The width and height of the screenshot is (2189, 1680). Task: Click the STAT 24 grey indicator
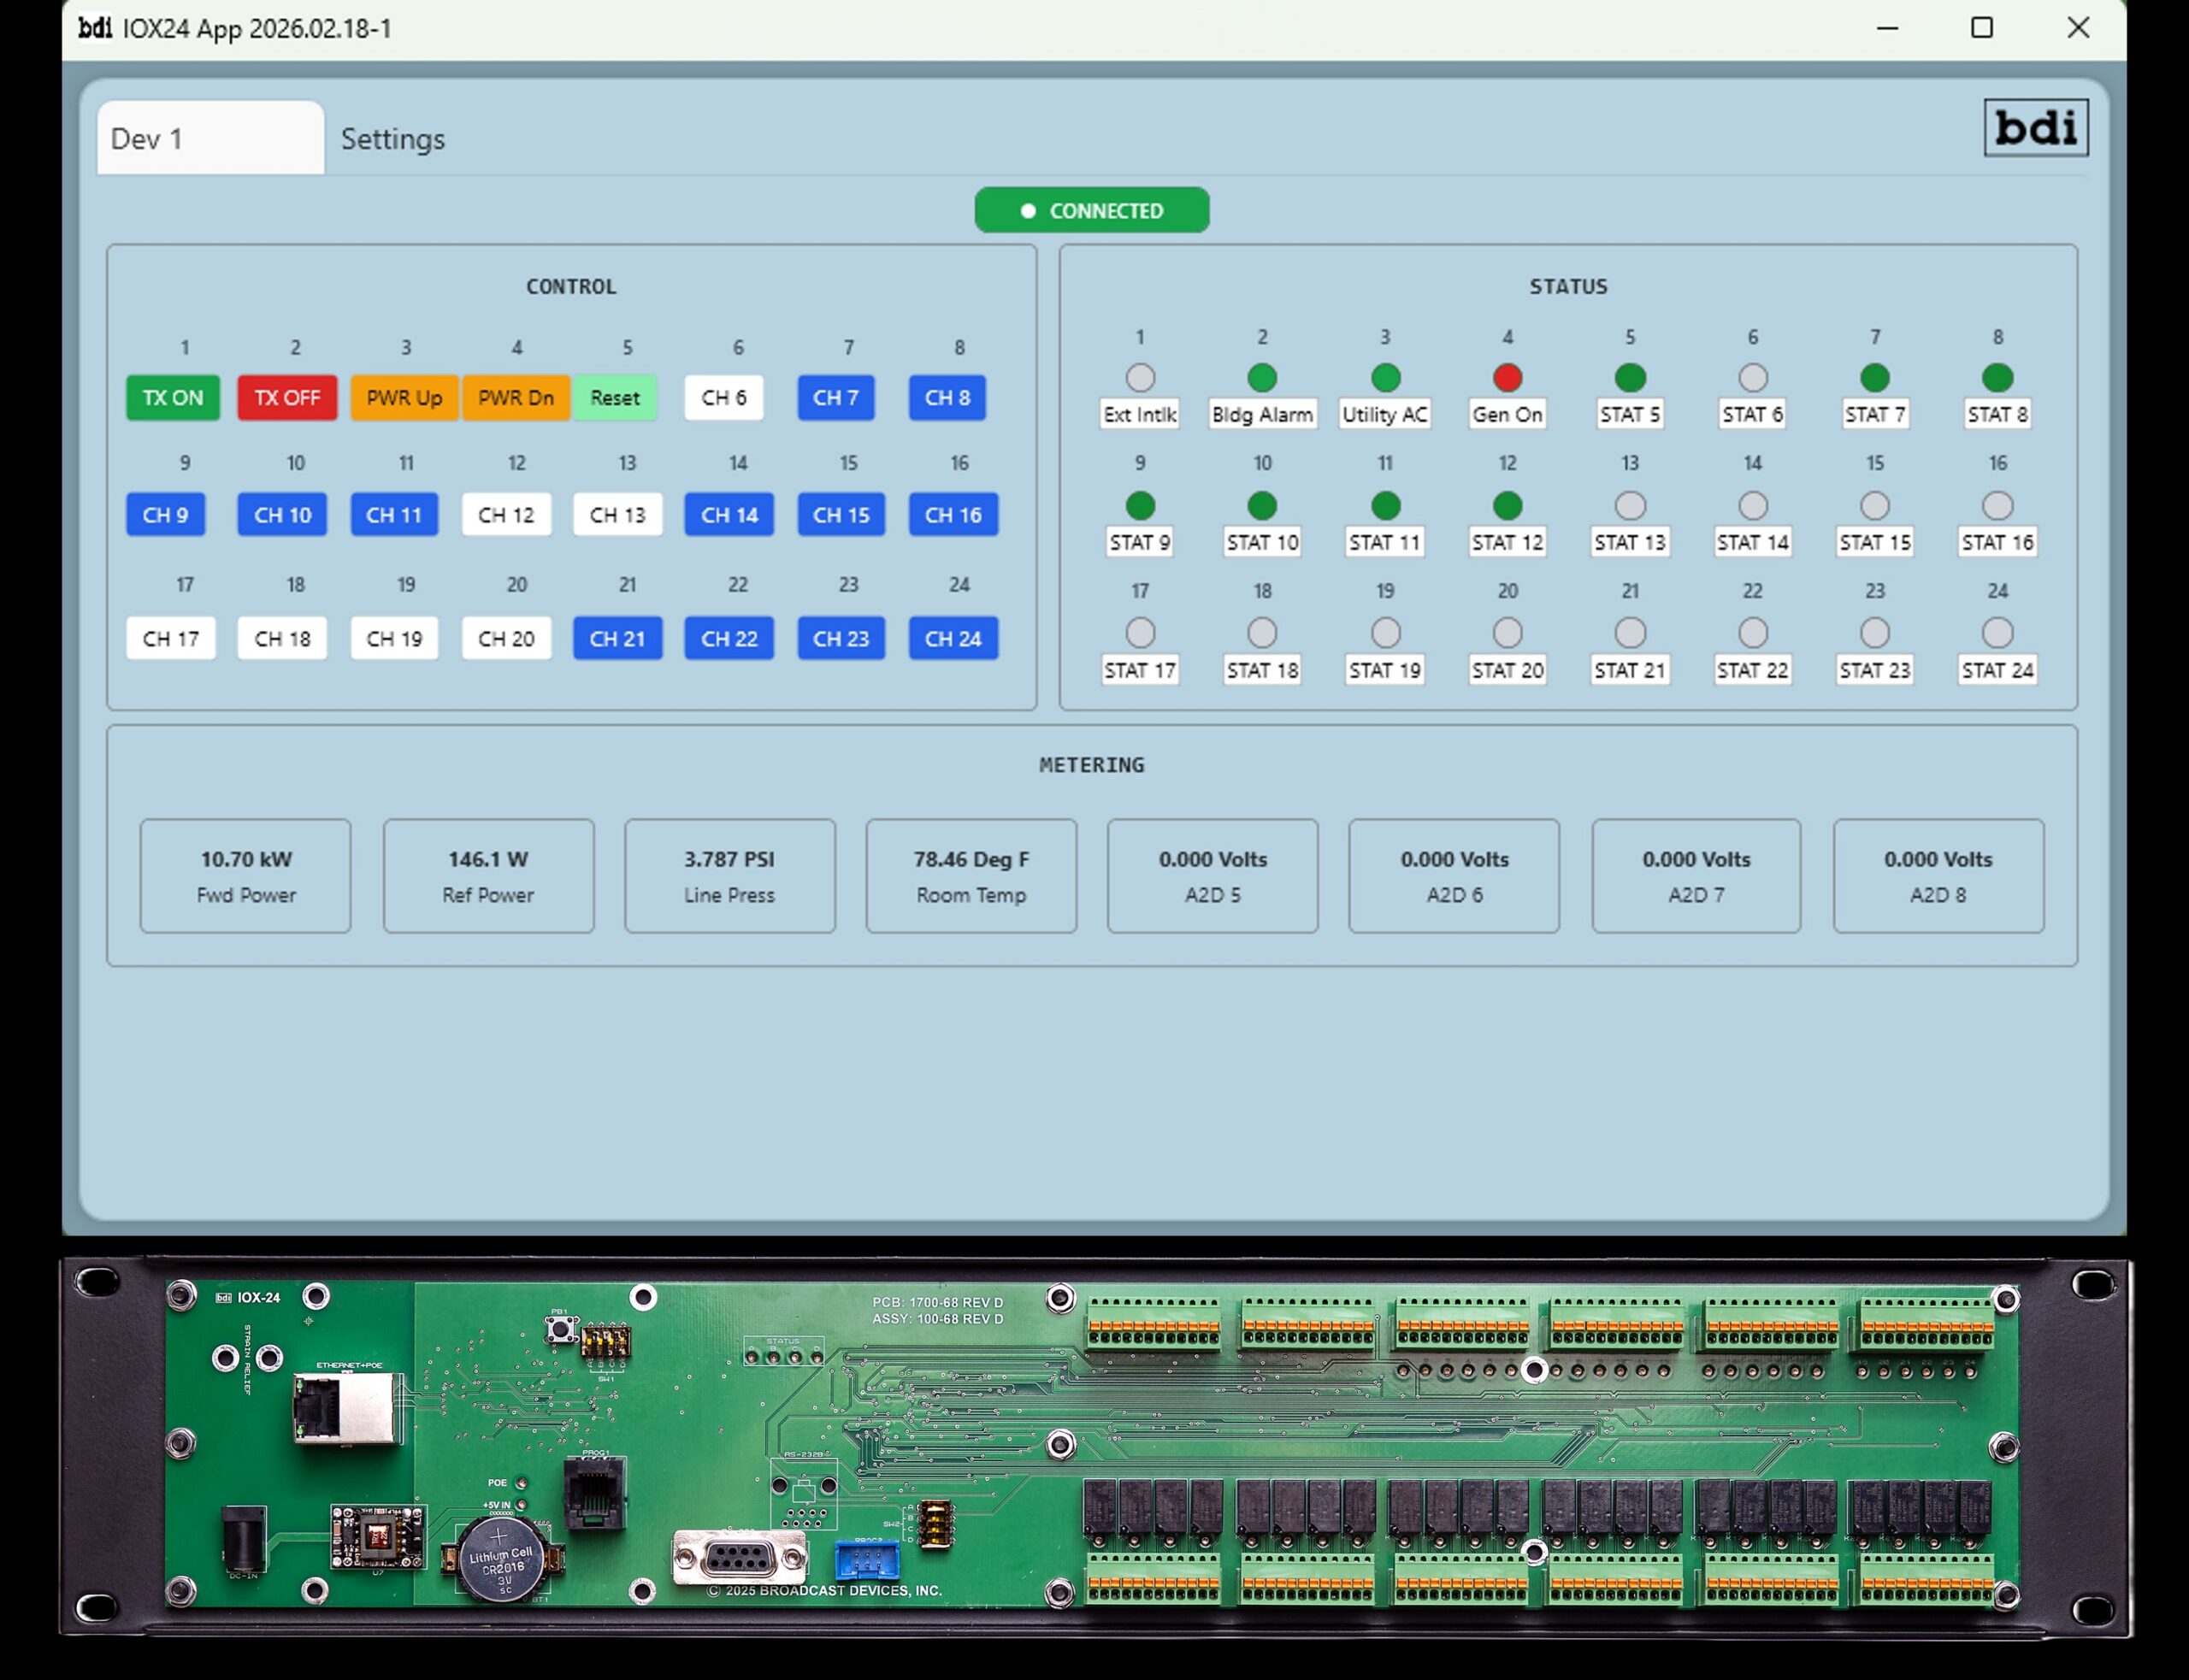coord(1997,633)
